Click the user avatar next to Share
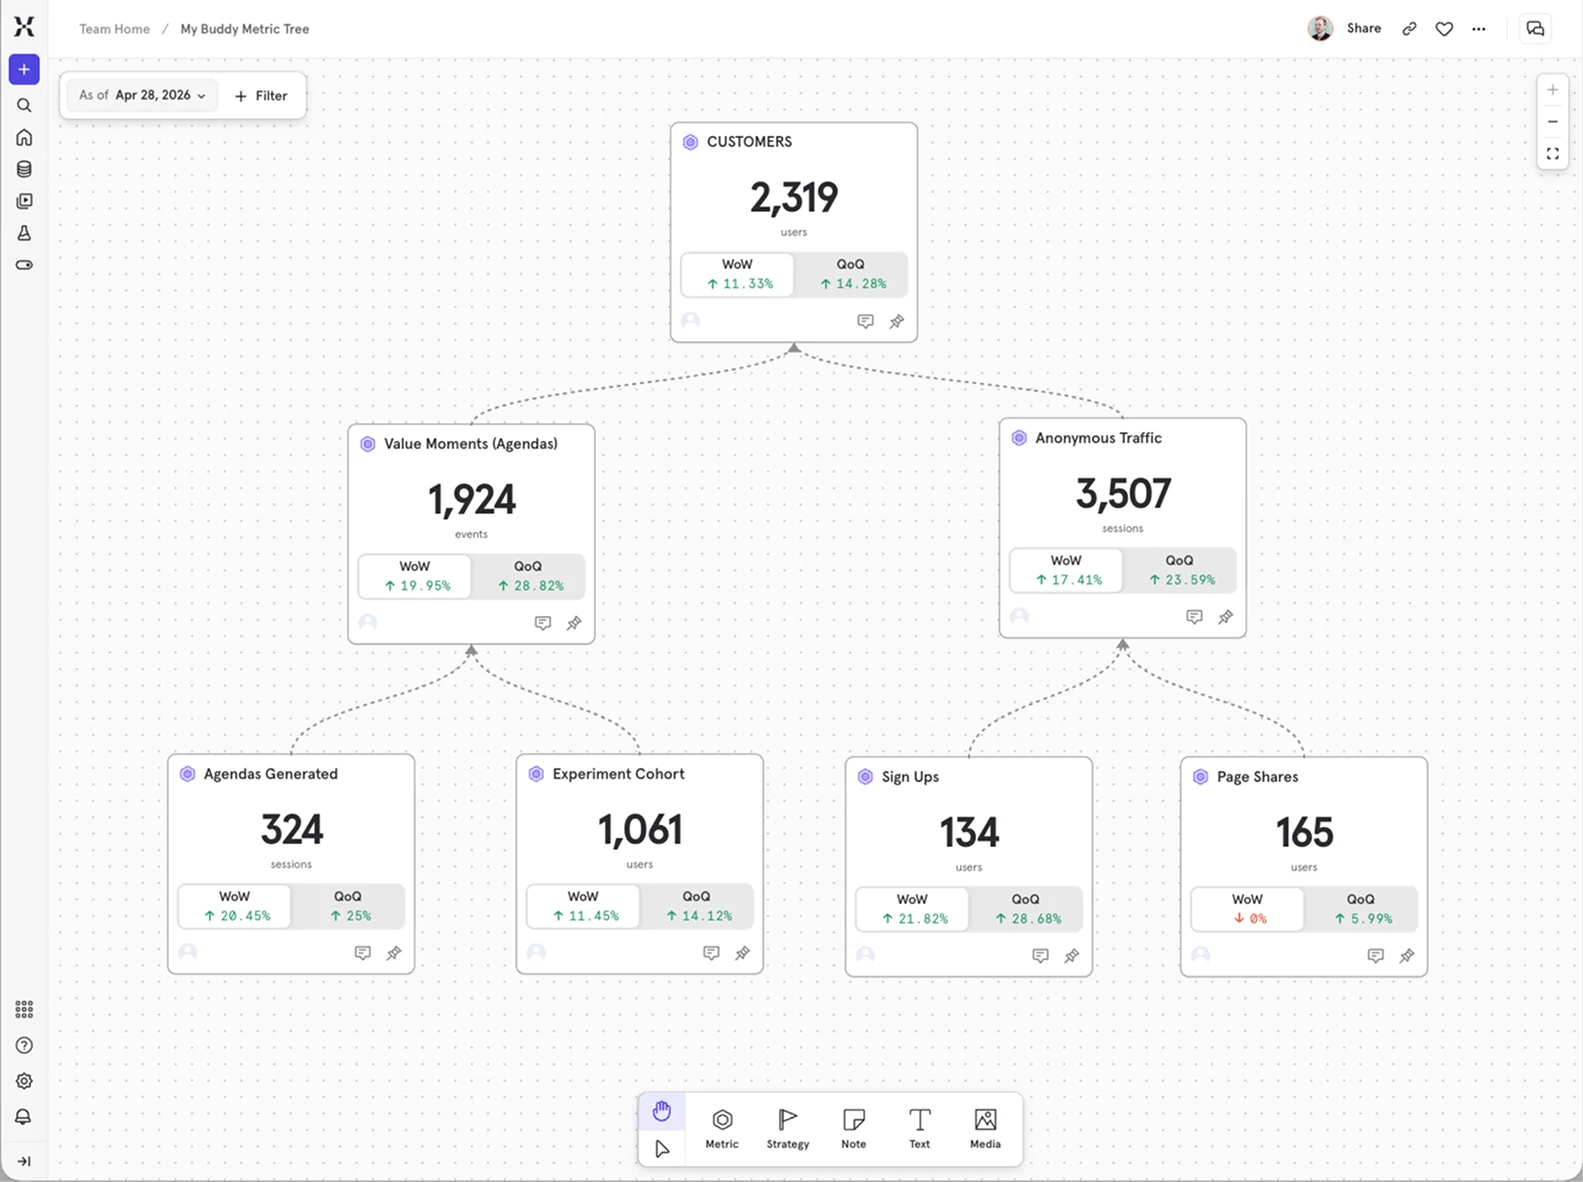Screen dimensions: 1583x1182 tap(1320, 28)
